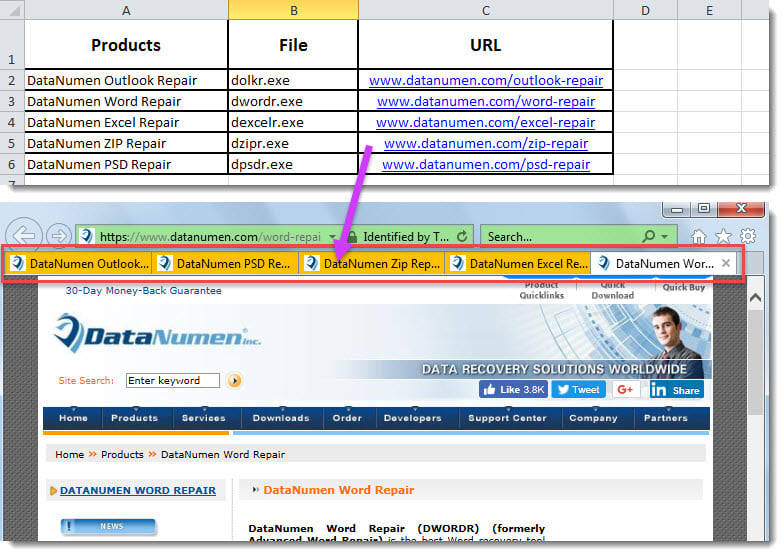The height and width of the screenshot is (557, 784).
Task: Open the Partners navigation menu item
Action: (x=666, y=418)
